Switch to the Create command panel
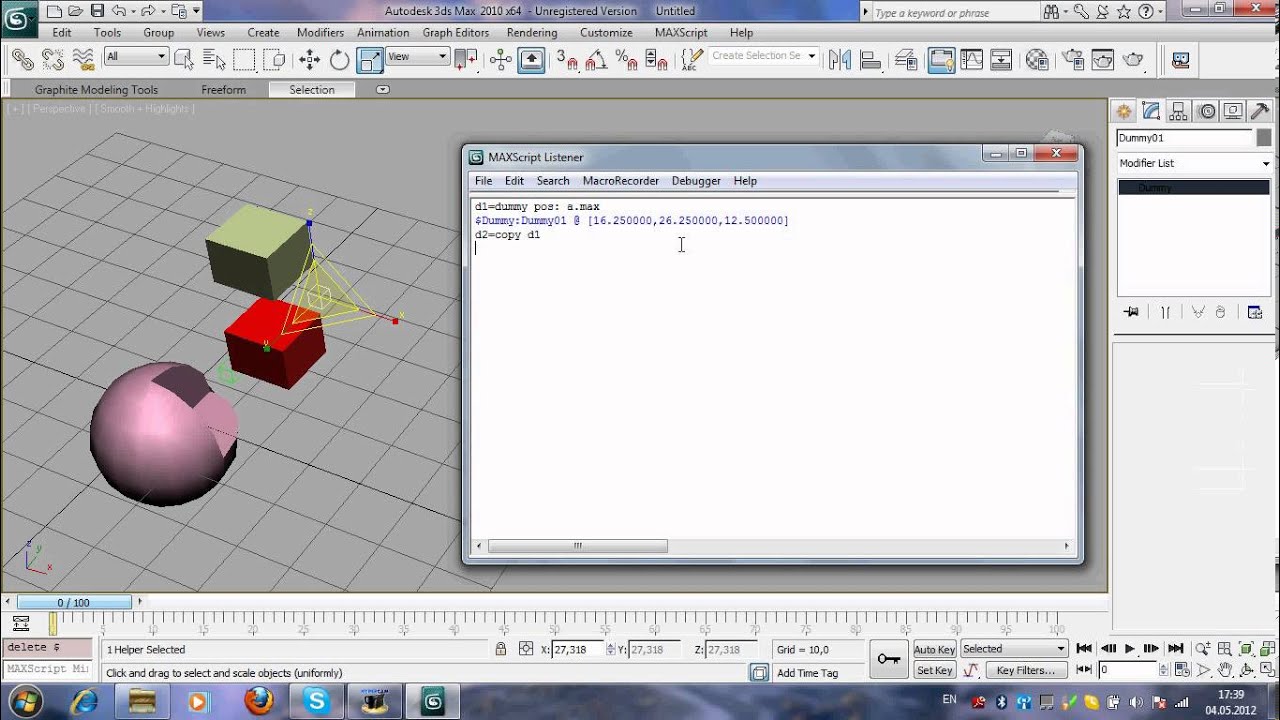Viewport: 1280px width, 720px height. tap(1124, 111)
